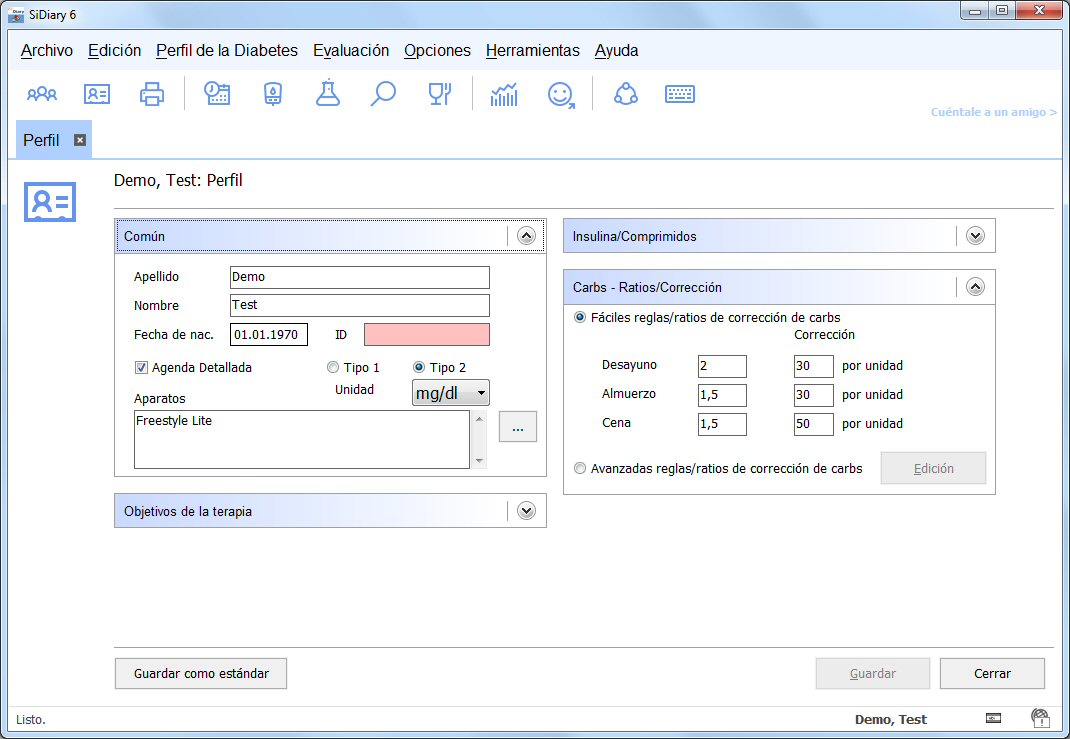
Task: Open the statistics chart toolbar icon
Action: point(504,94)
